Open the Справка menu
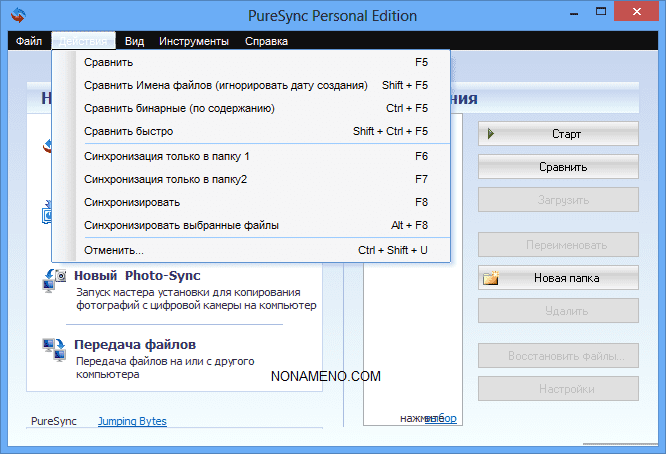The width and height of the screenshot is (666, 454). tap(266, 41)
